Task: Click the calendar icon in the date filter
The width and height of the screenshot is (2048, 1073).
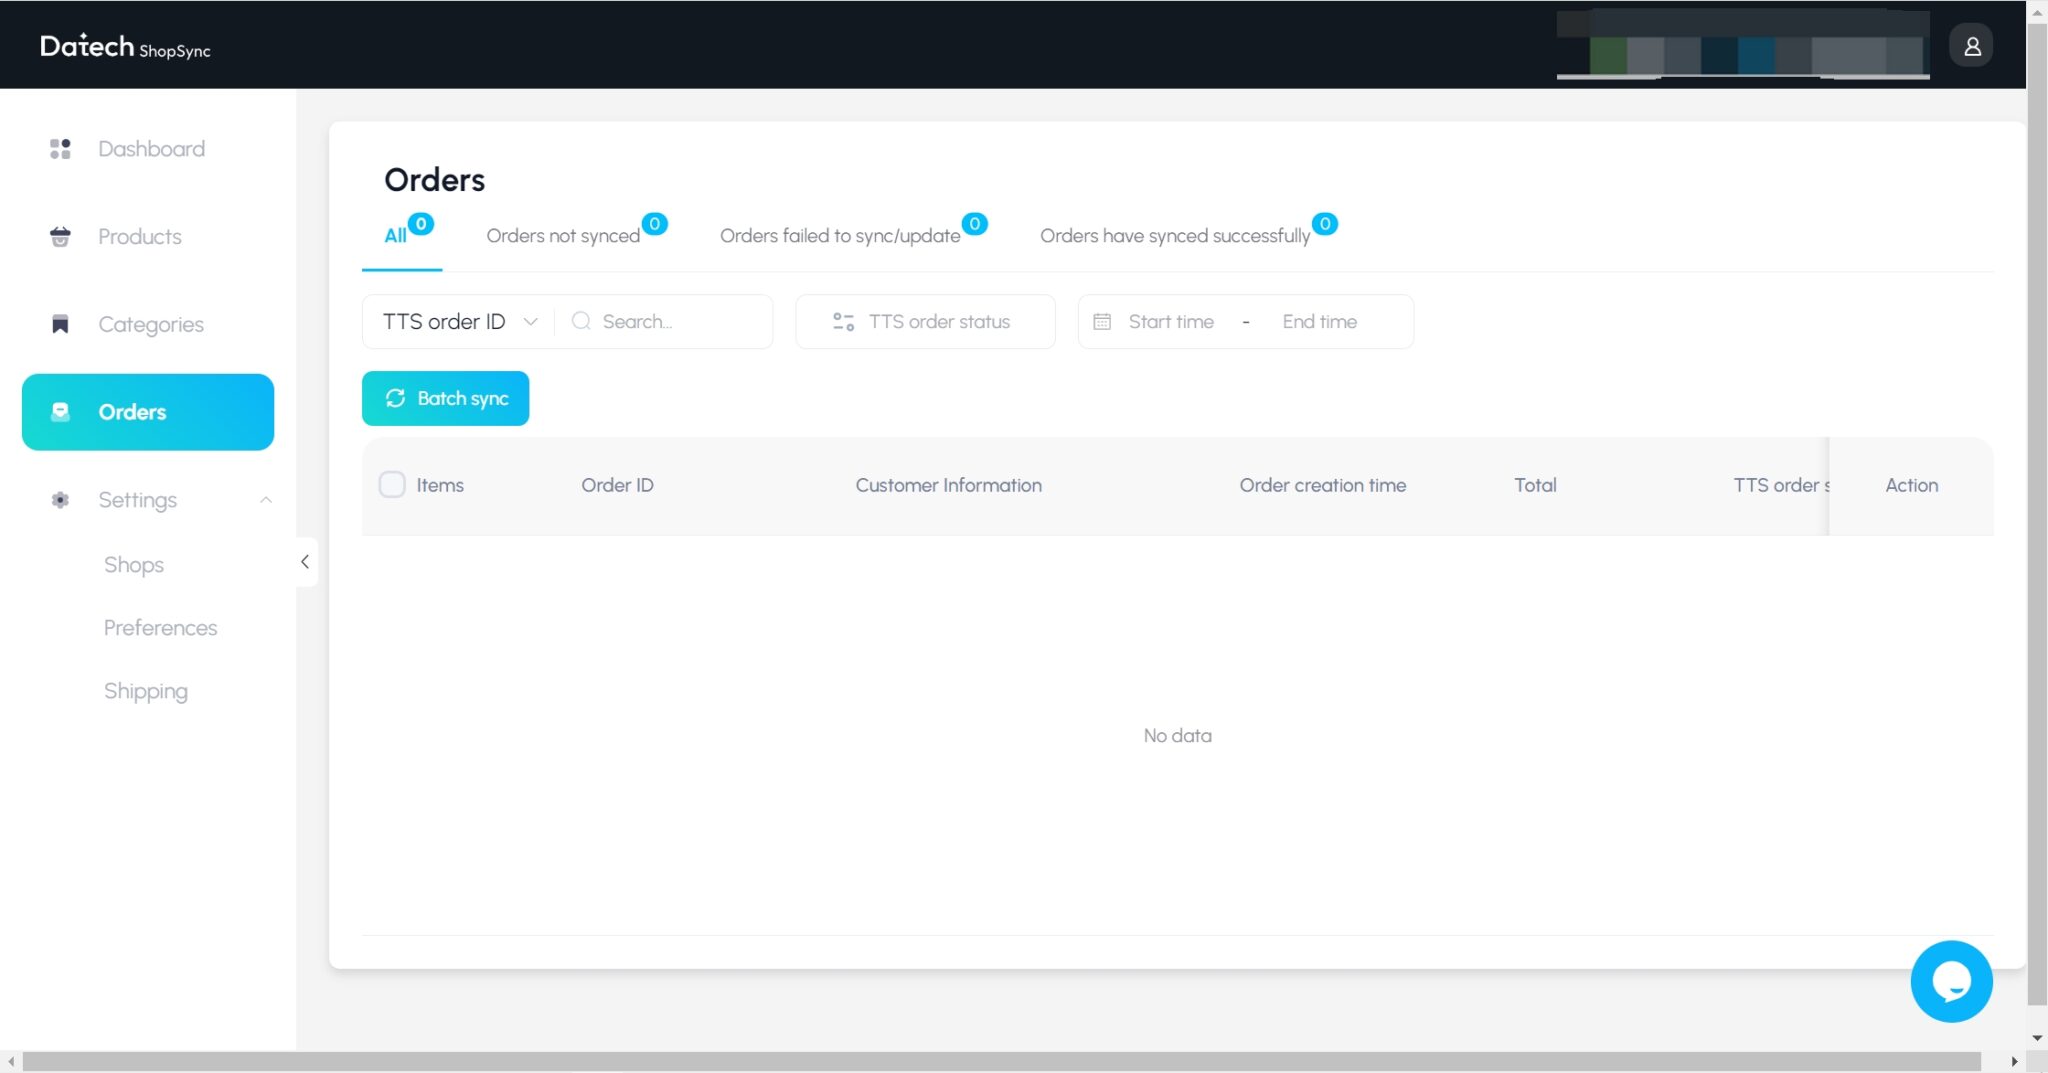Action: click(x=1103, y=321)
